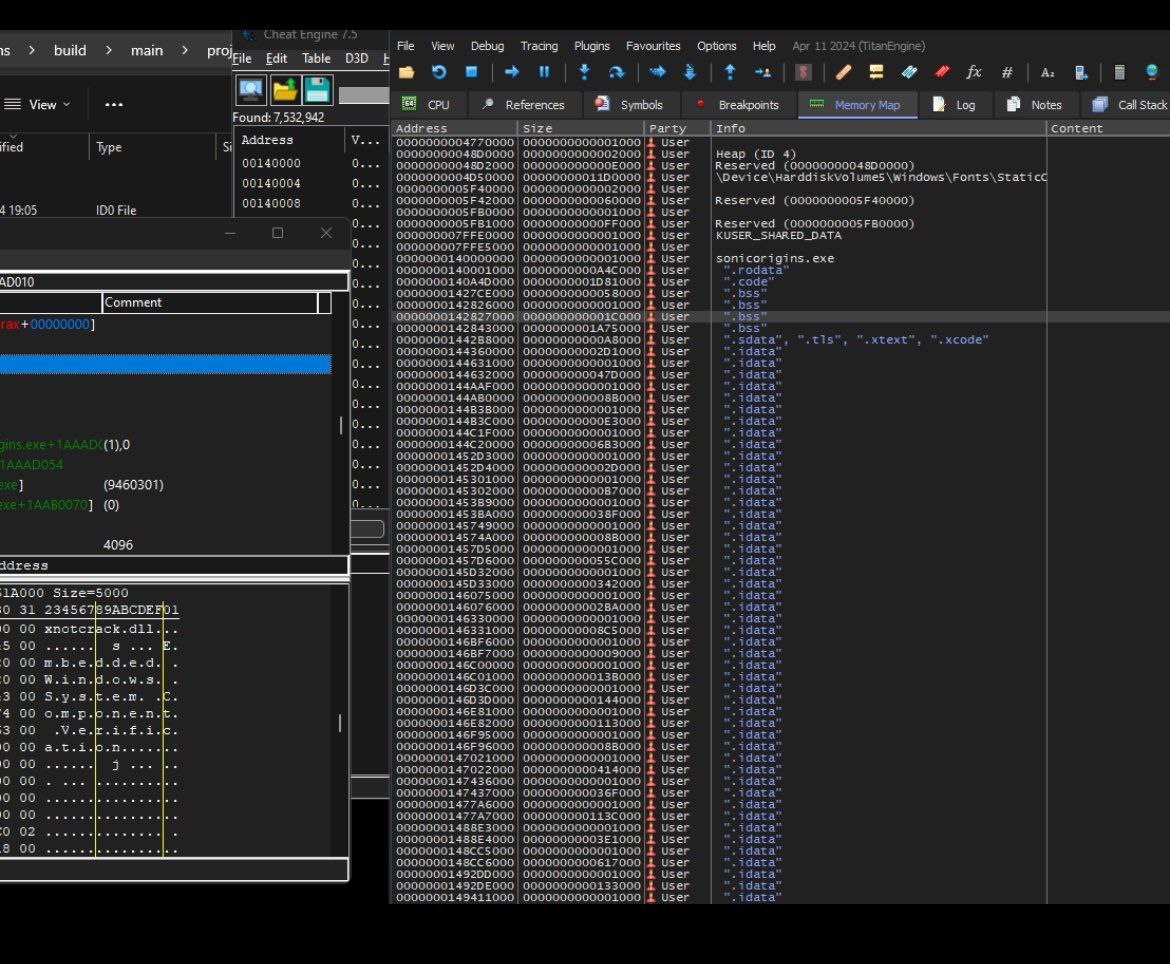Click the pause execution icon
The height and width of the screenshot is (964, 1170).
point(544,72)
